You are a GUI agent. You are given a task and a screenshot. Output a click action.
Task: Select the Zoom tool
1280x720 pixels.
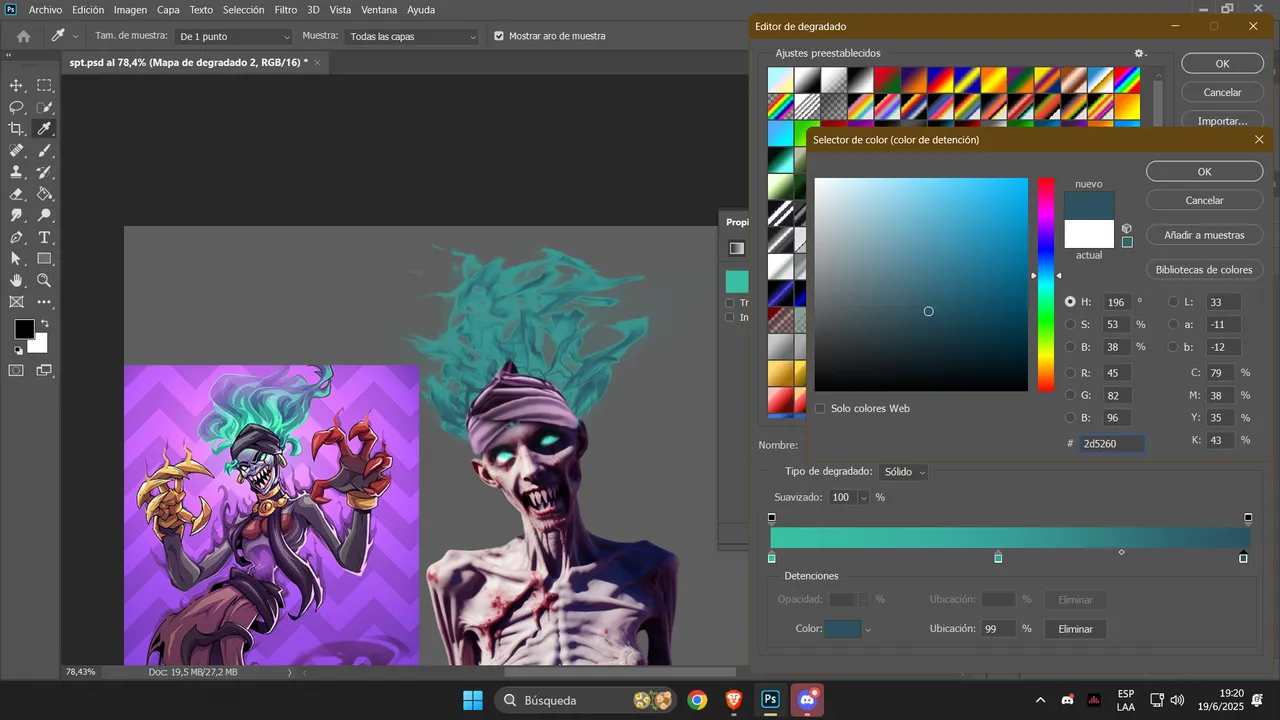[x=45, y=281]
